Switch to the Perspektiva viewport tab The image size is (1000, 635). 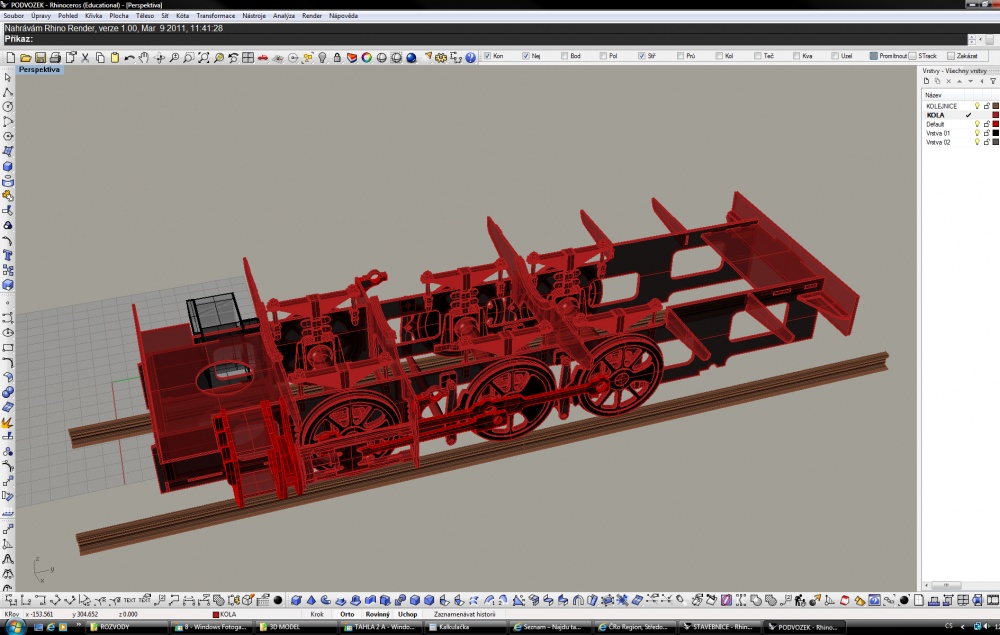coord(39,69)
